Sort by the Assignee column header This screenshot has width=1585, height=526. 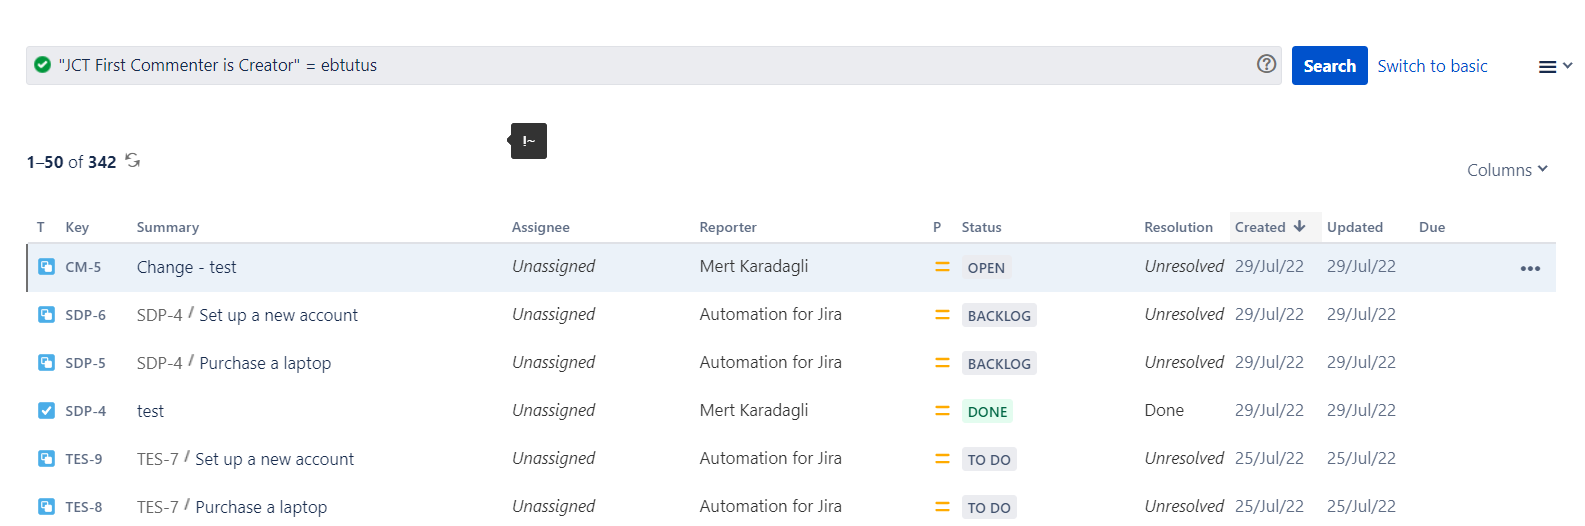541,227
